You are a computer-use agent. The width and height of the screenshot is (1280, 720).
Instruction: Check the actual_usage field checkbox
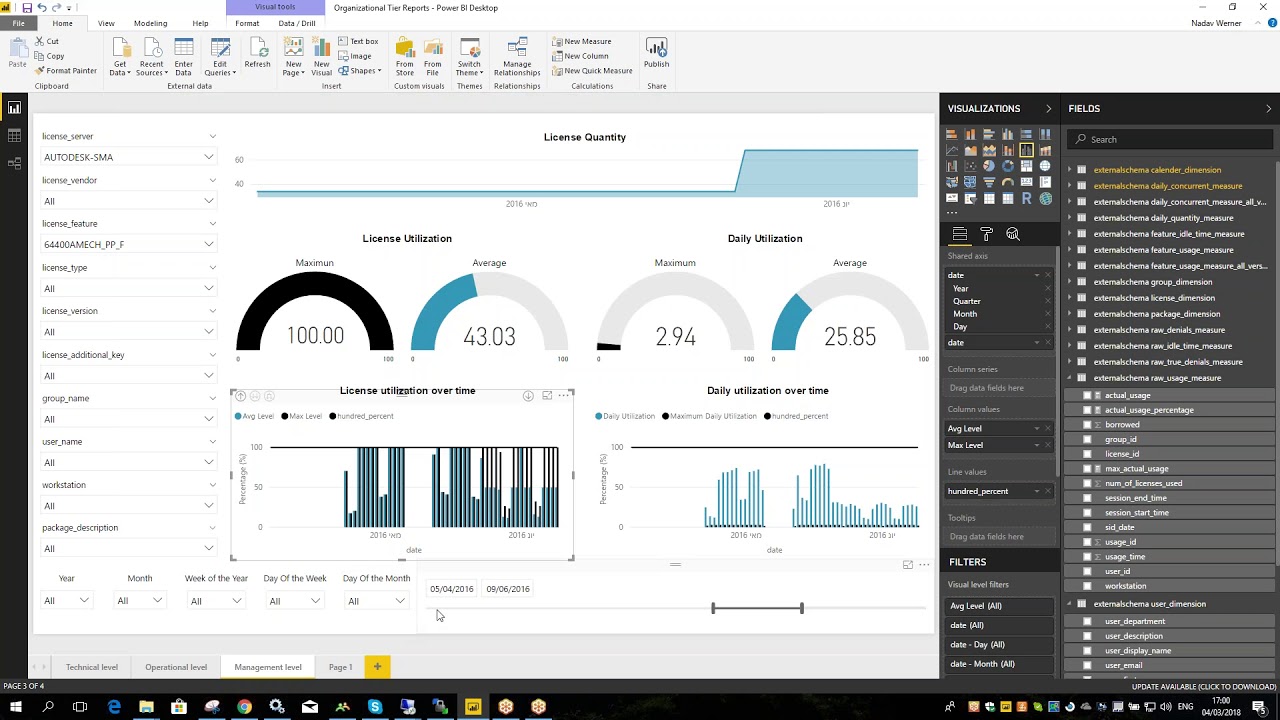(1087, 395)
